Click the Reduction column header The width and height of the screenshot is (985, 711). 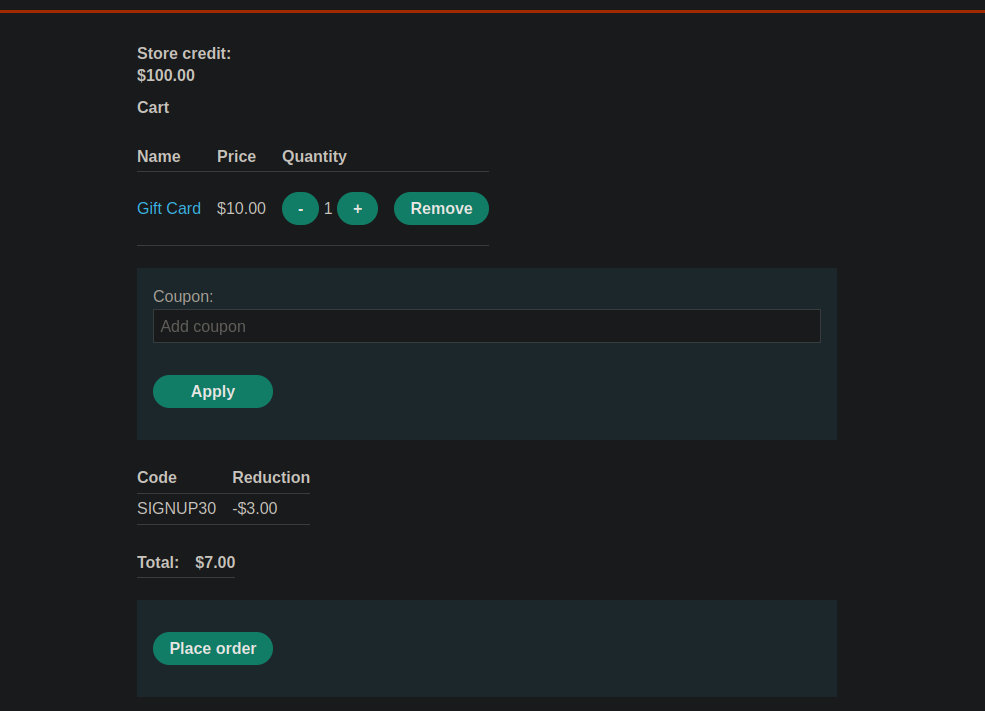tap(271, 478)
